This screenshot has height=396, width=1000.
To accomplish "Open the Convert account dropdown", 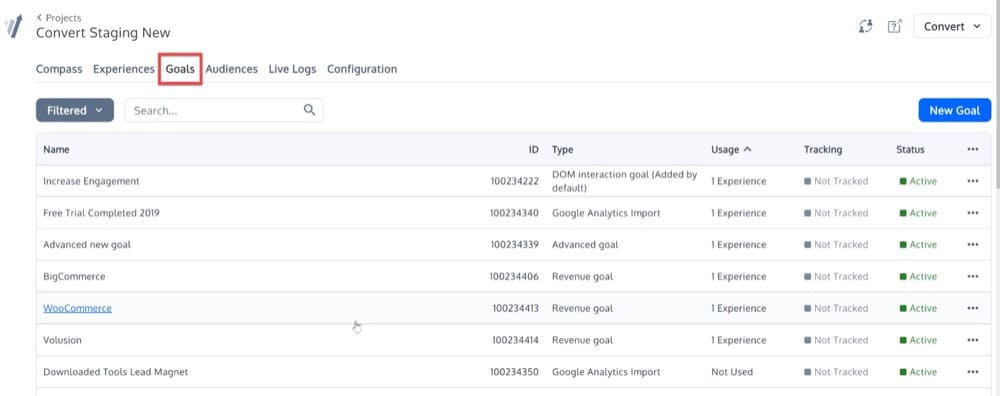I will coord(952,27).
